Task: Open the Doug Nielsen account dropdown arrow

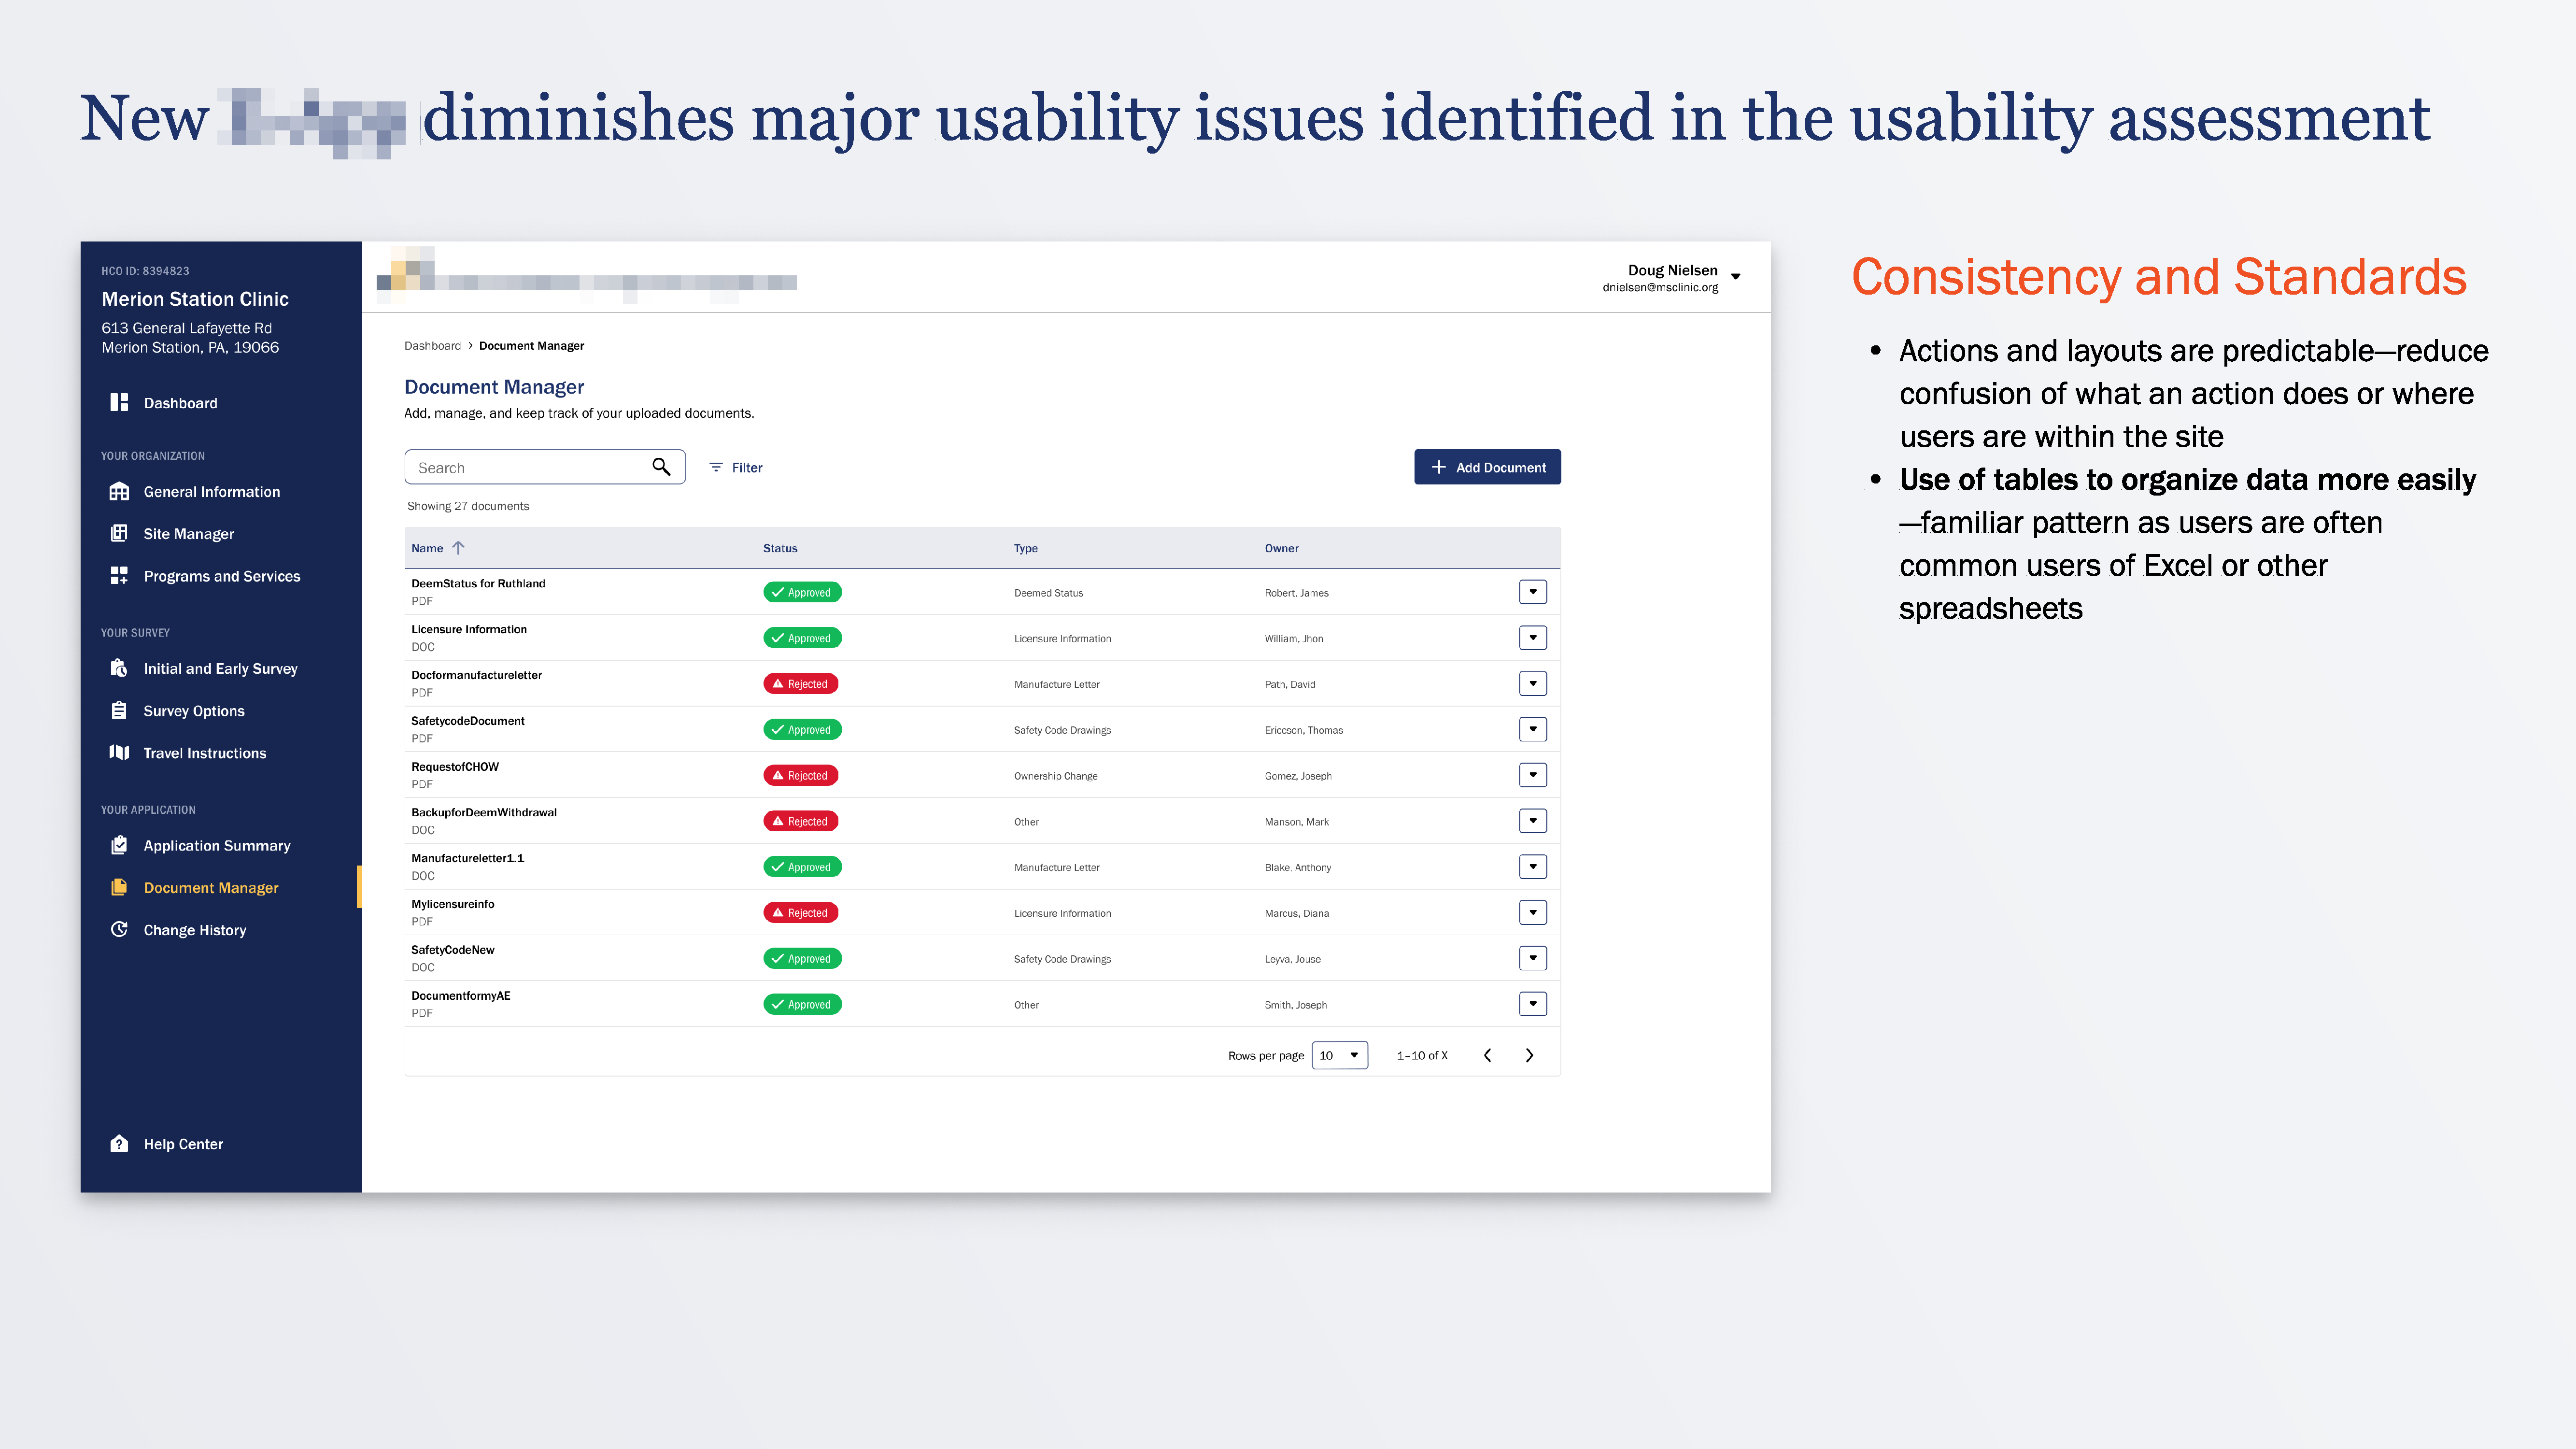Action: (1736, 277)
